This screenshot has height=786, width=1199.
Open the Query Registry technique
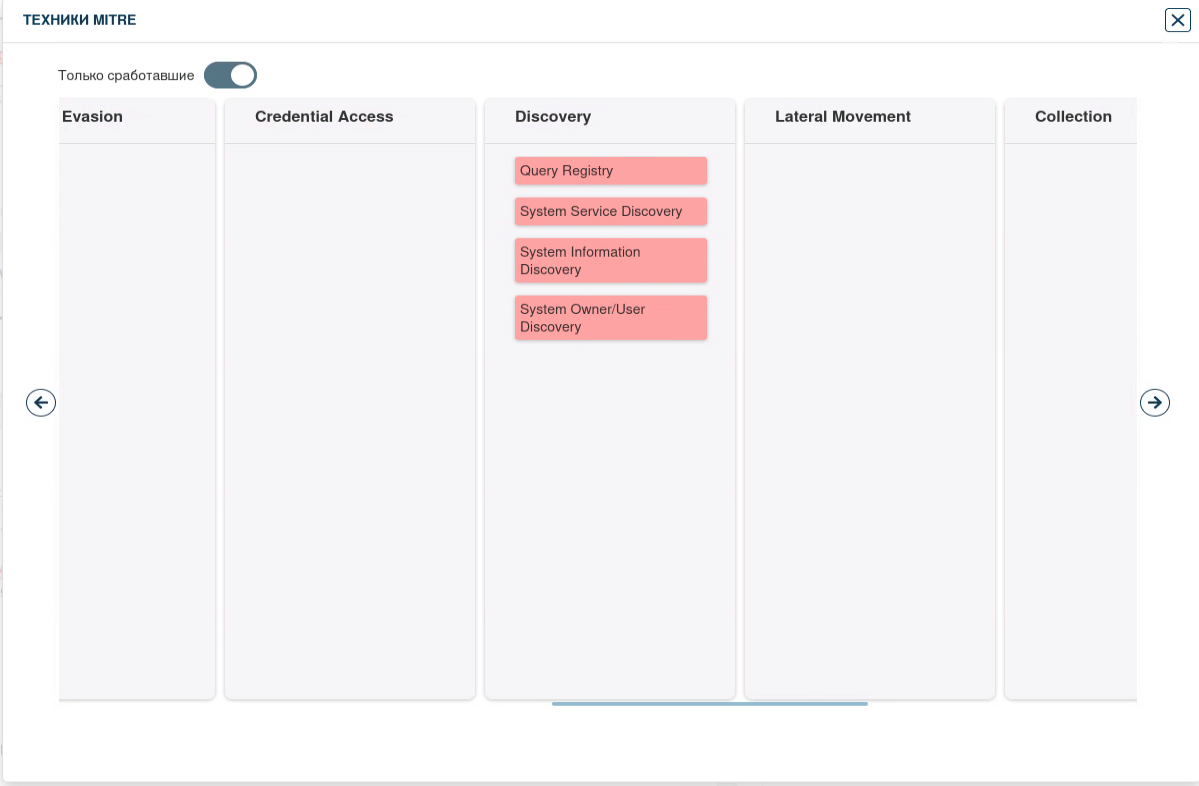pyautogui.click(x=610, y=171)
